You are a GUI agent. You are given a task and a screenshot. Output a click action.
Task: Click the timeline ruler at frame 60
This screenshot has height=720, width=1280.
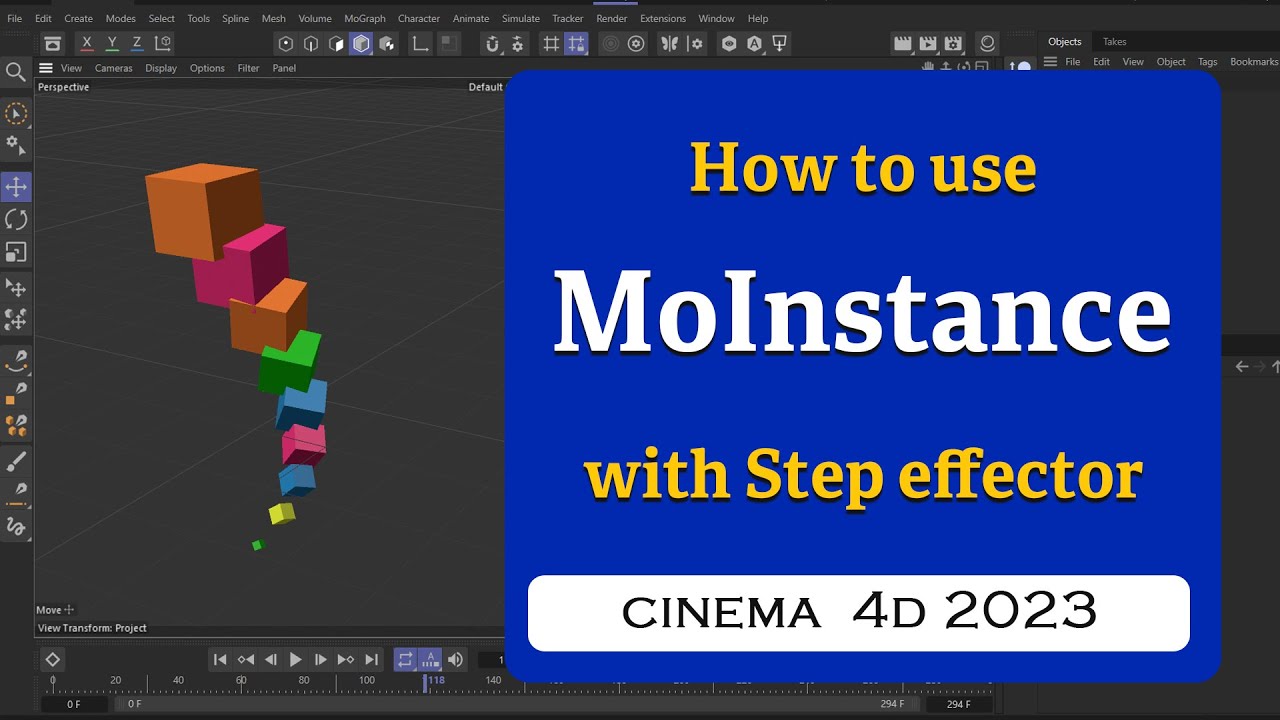tap(241, 681)
